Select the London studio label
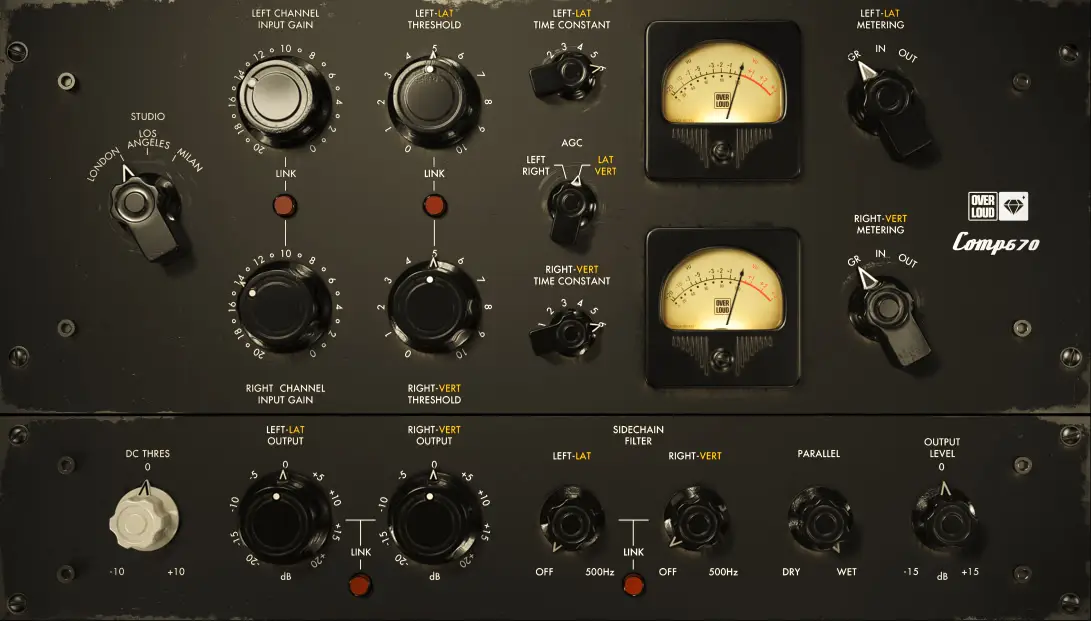The height and width of the screenshot is (621, 1091). (103, 165)
